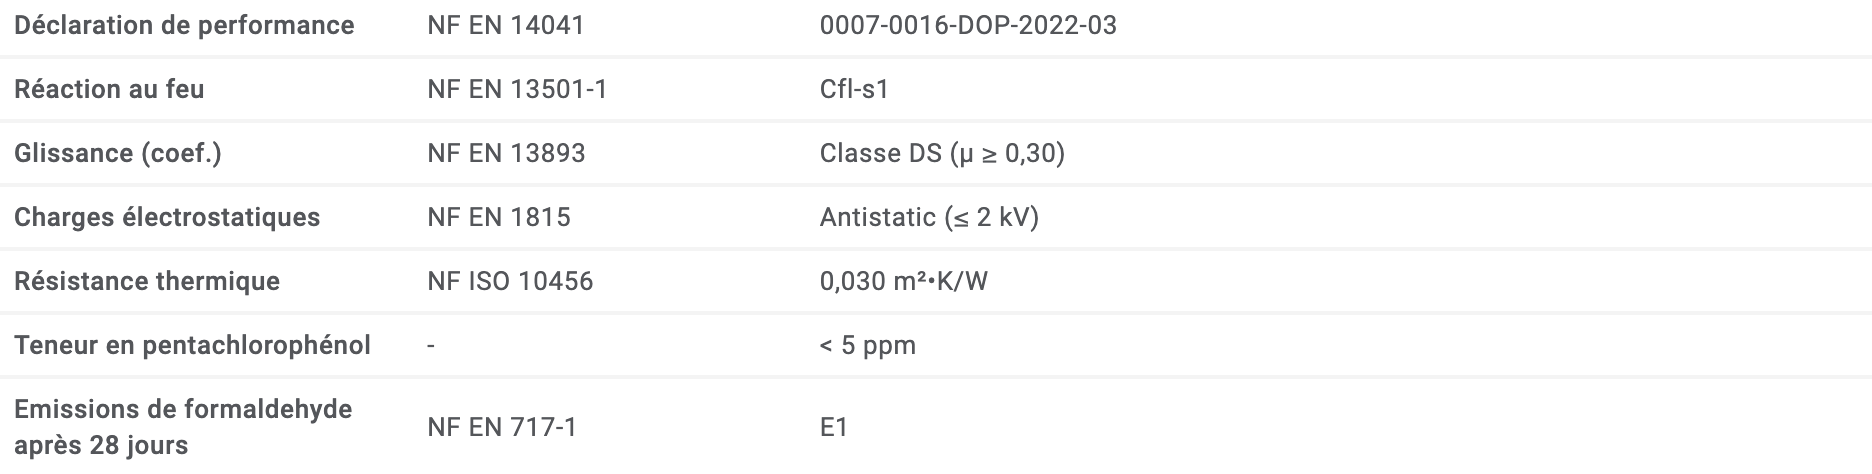Click the 'Classe DS (μ ≥ 0,30)' value
The width and height of the screenshot is (1872, 474).
[942, 153]
